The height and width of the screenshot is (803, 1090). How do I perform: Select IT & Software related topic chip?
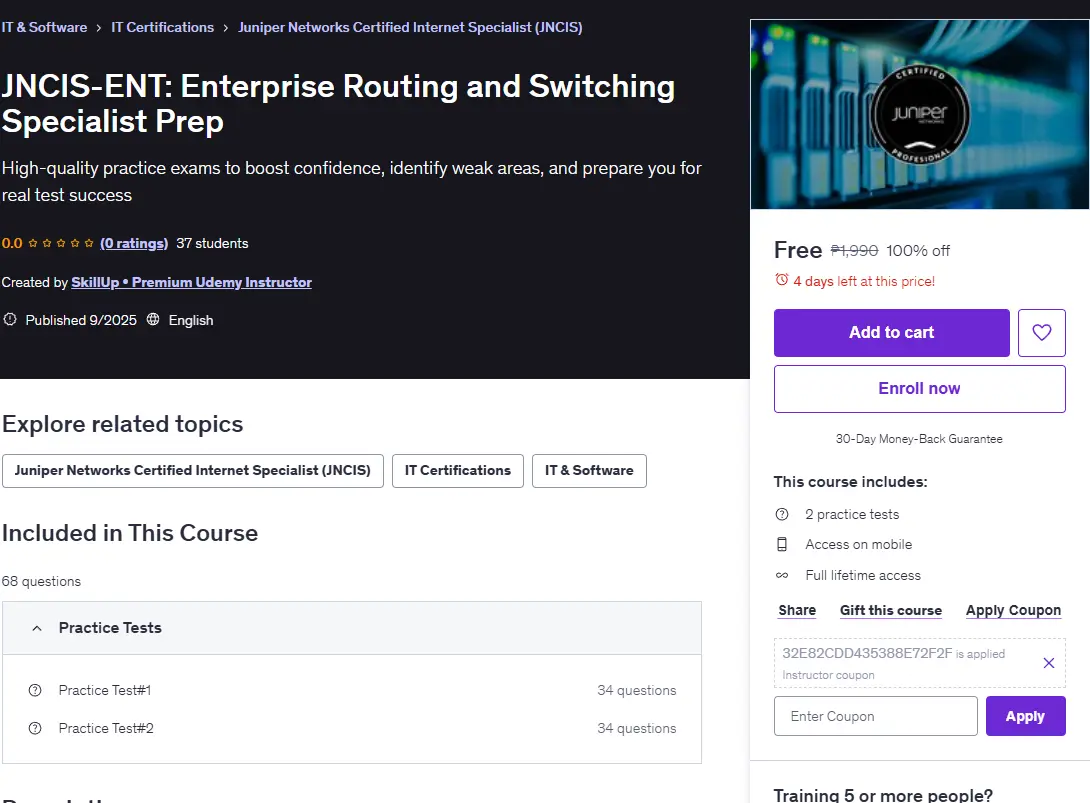click(x=589, y=471)
